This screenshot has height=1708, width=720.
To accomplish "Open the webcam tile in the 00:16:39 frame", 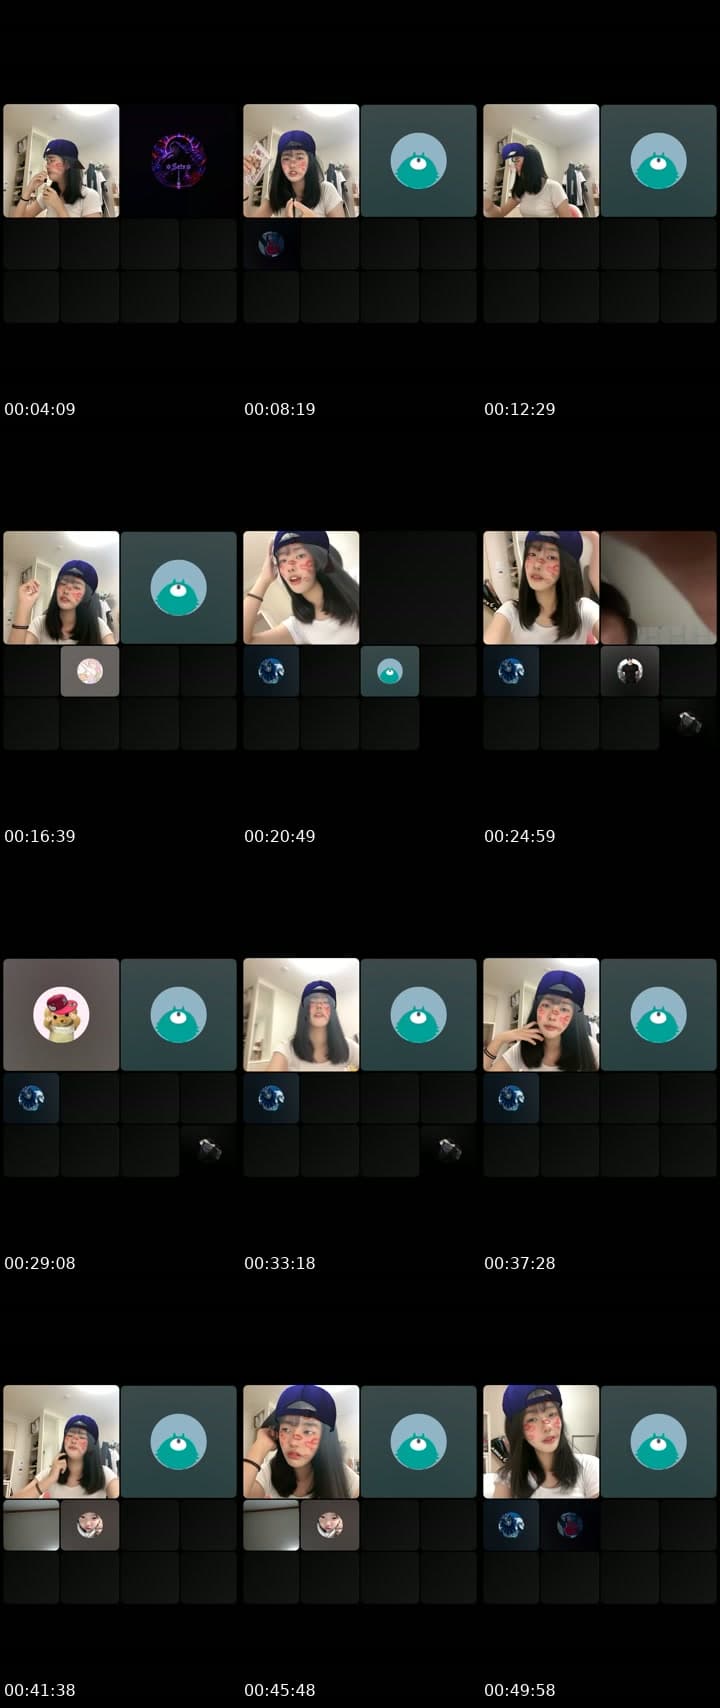I will click(x=61, y=588).
